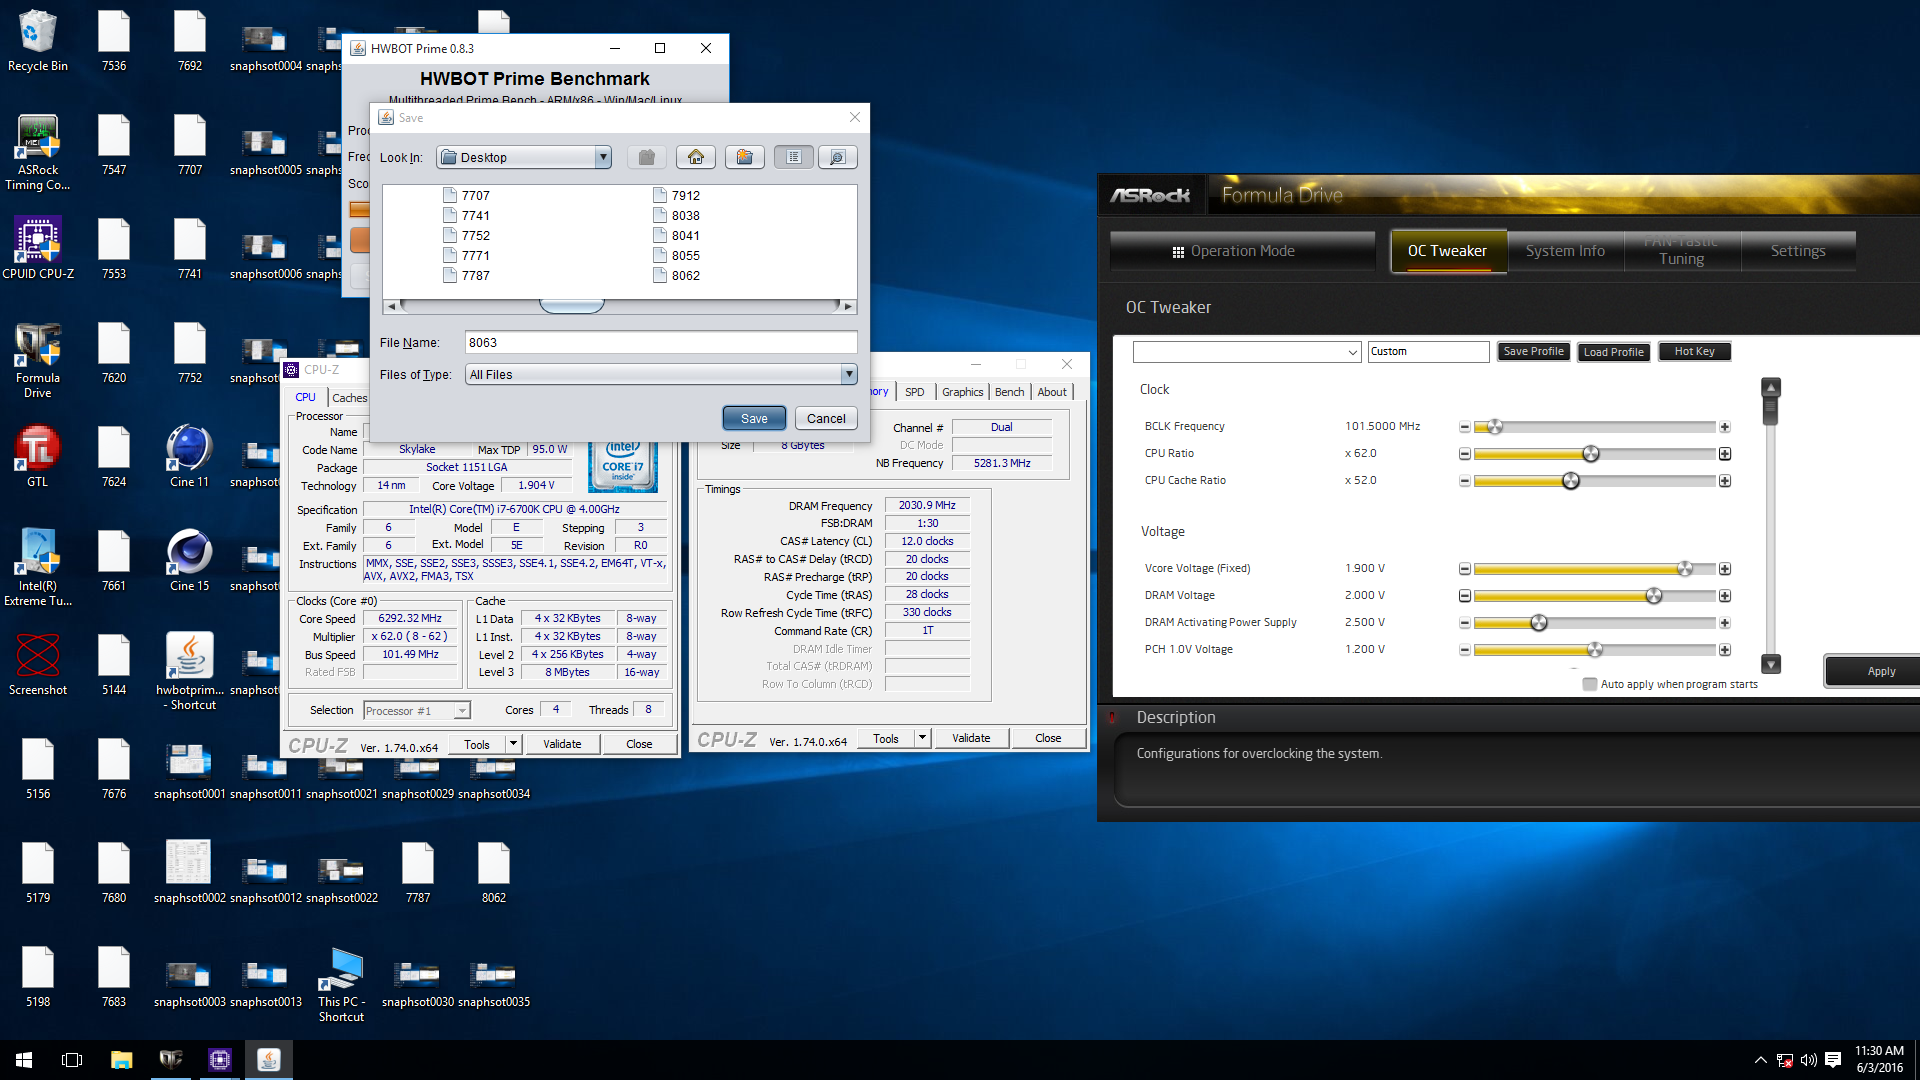Image resolution: width=1920 pixels, height=1080 pixels.
Task: Switch to Operation Mode tab
Action: coord(1243,251)
